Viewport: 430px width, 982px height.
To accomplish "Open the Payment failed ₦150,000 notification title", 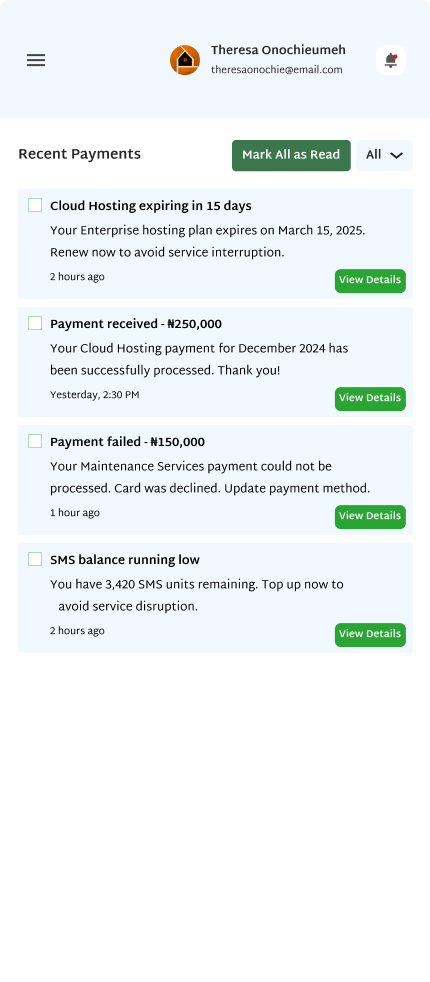I will tap(127, 442).
